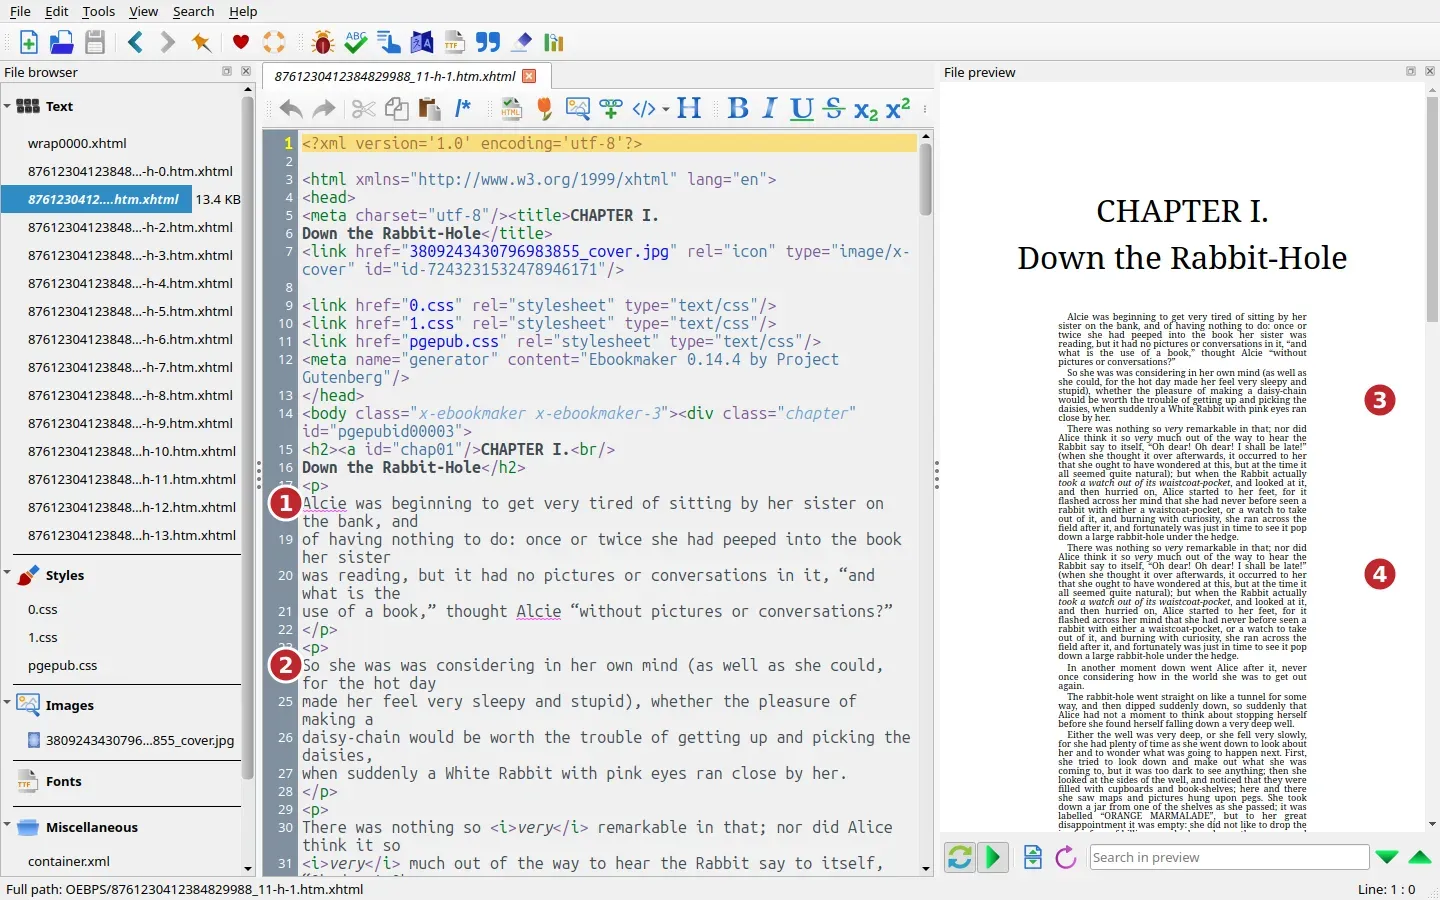This screenshot has width=1440, height=900.
Task: Apply underline with the U button
Action: [802, 109]
